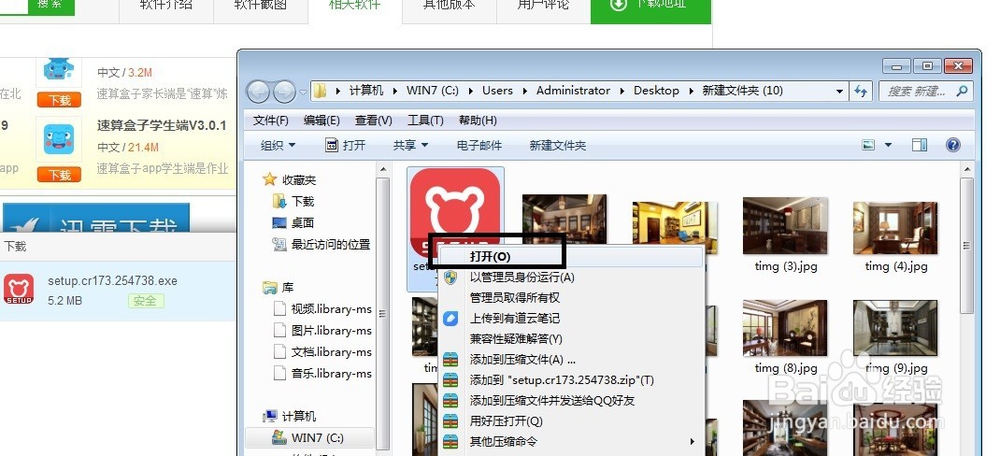The image size is (1000, 456).
Task: Click 电子邮件 in the toolbar
Action: point(480,145)
